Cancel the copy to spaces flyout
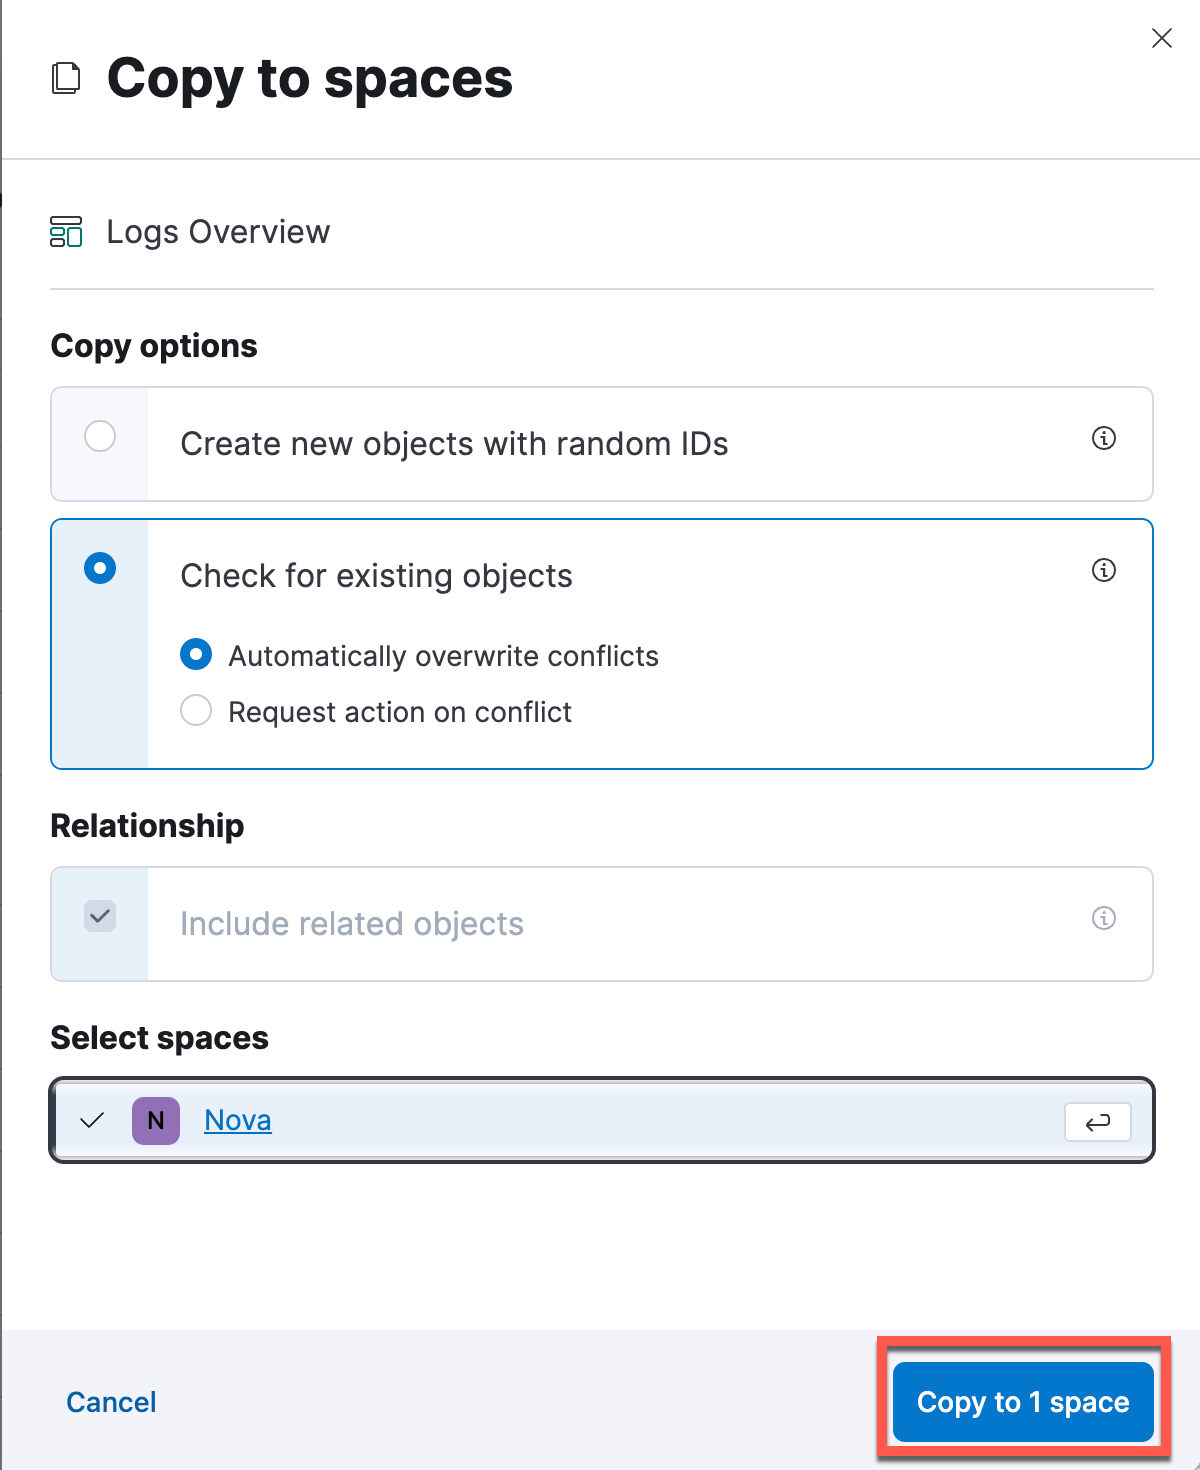This screenshot has width=1200, height=1470. 111,1402
